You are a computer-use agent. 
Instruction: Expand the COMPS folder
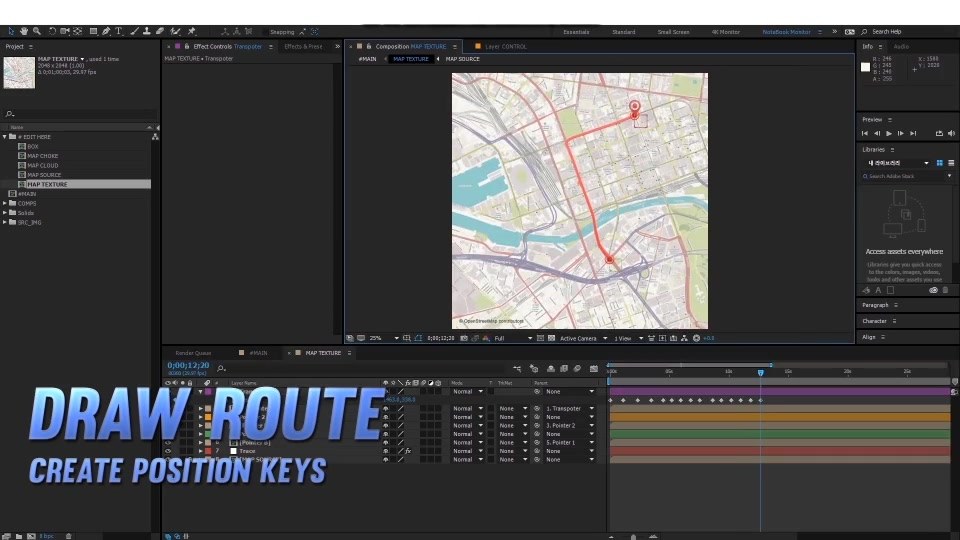pos(5,203)
